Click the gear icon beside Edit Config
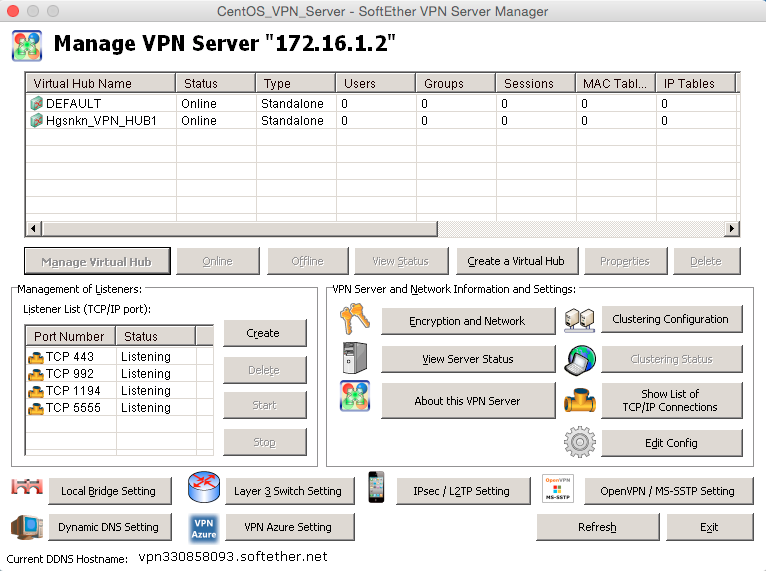 point(579,442)
